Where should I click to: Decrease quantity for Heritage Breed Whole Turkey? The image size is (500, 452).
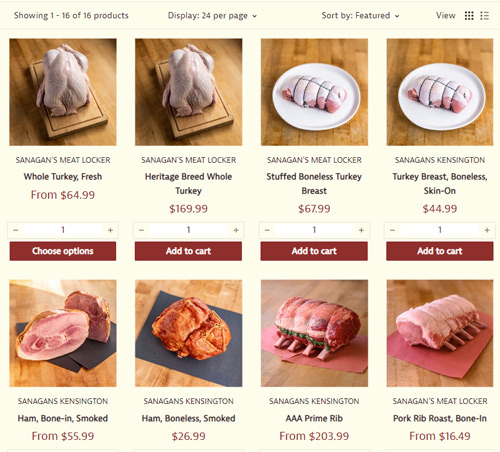pos(141,230)
